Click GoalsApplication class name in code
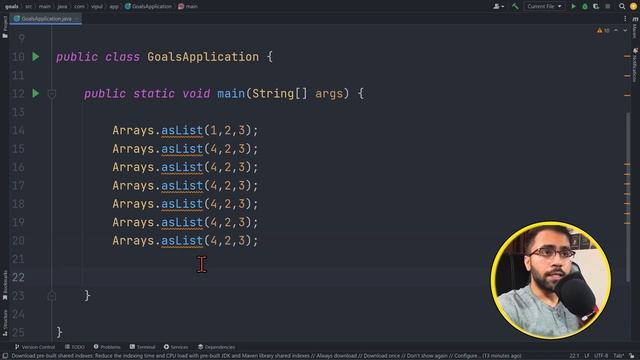Screen dimensions: 640x360 tap(203, 57)
